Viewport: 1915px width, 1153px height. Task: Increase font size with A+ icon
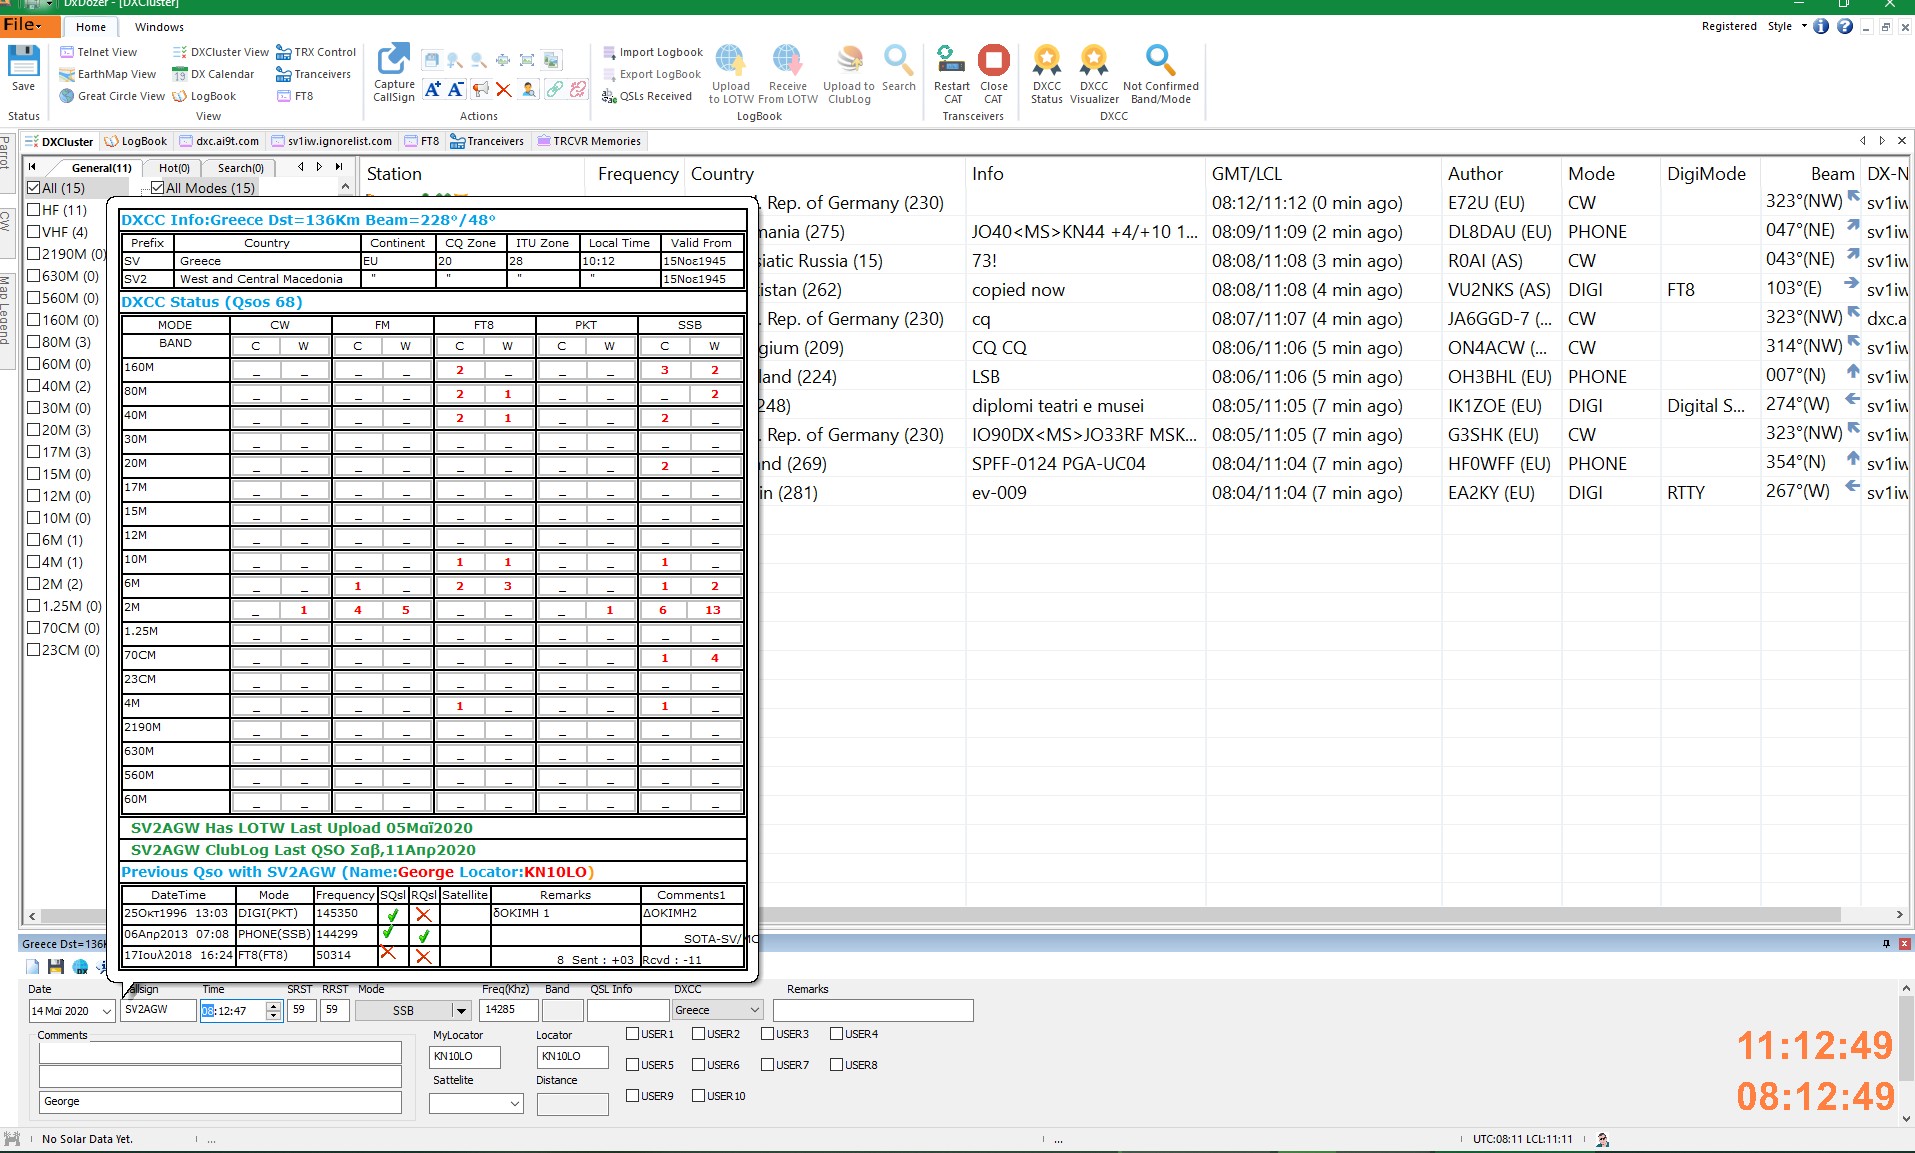432,89
